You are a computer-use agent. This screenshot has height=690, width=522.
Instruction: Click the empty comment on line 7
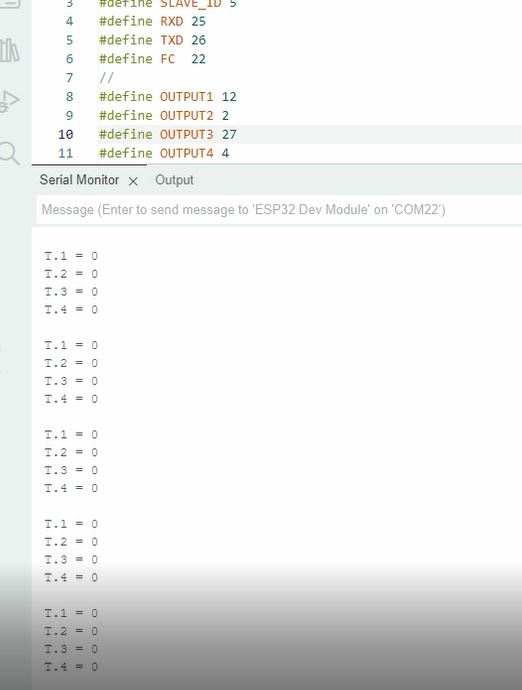point(106,78)
